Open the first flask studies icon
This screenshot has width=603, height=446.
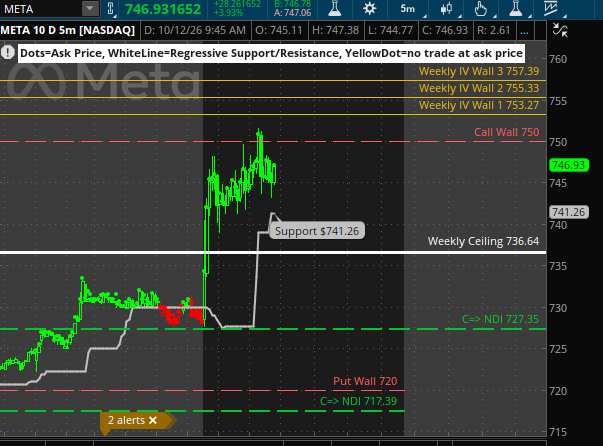335,8
